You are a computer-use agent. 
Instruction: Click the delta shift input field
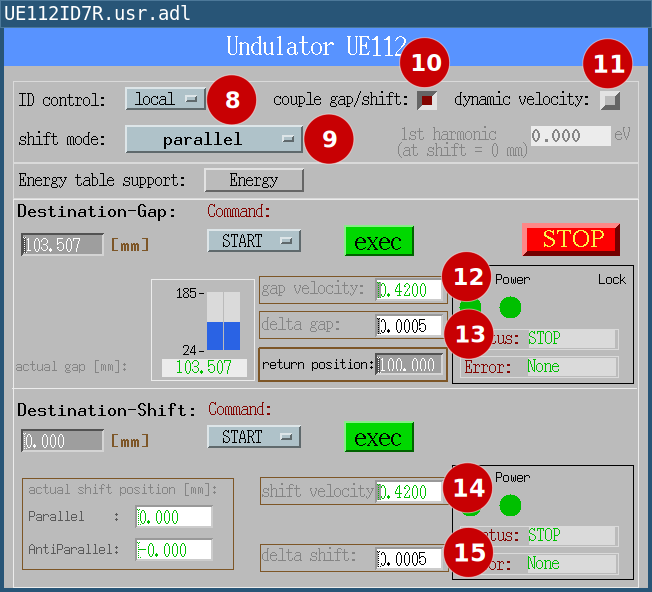[409, 559]
